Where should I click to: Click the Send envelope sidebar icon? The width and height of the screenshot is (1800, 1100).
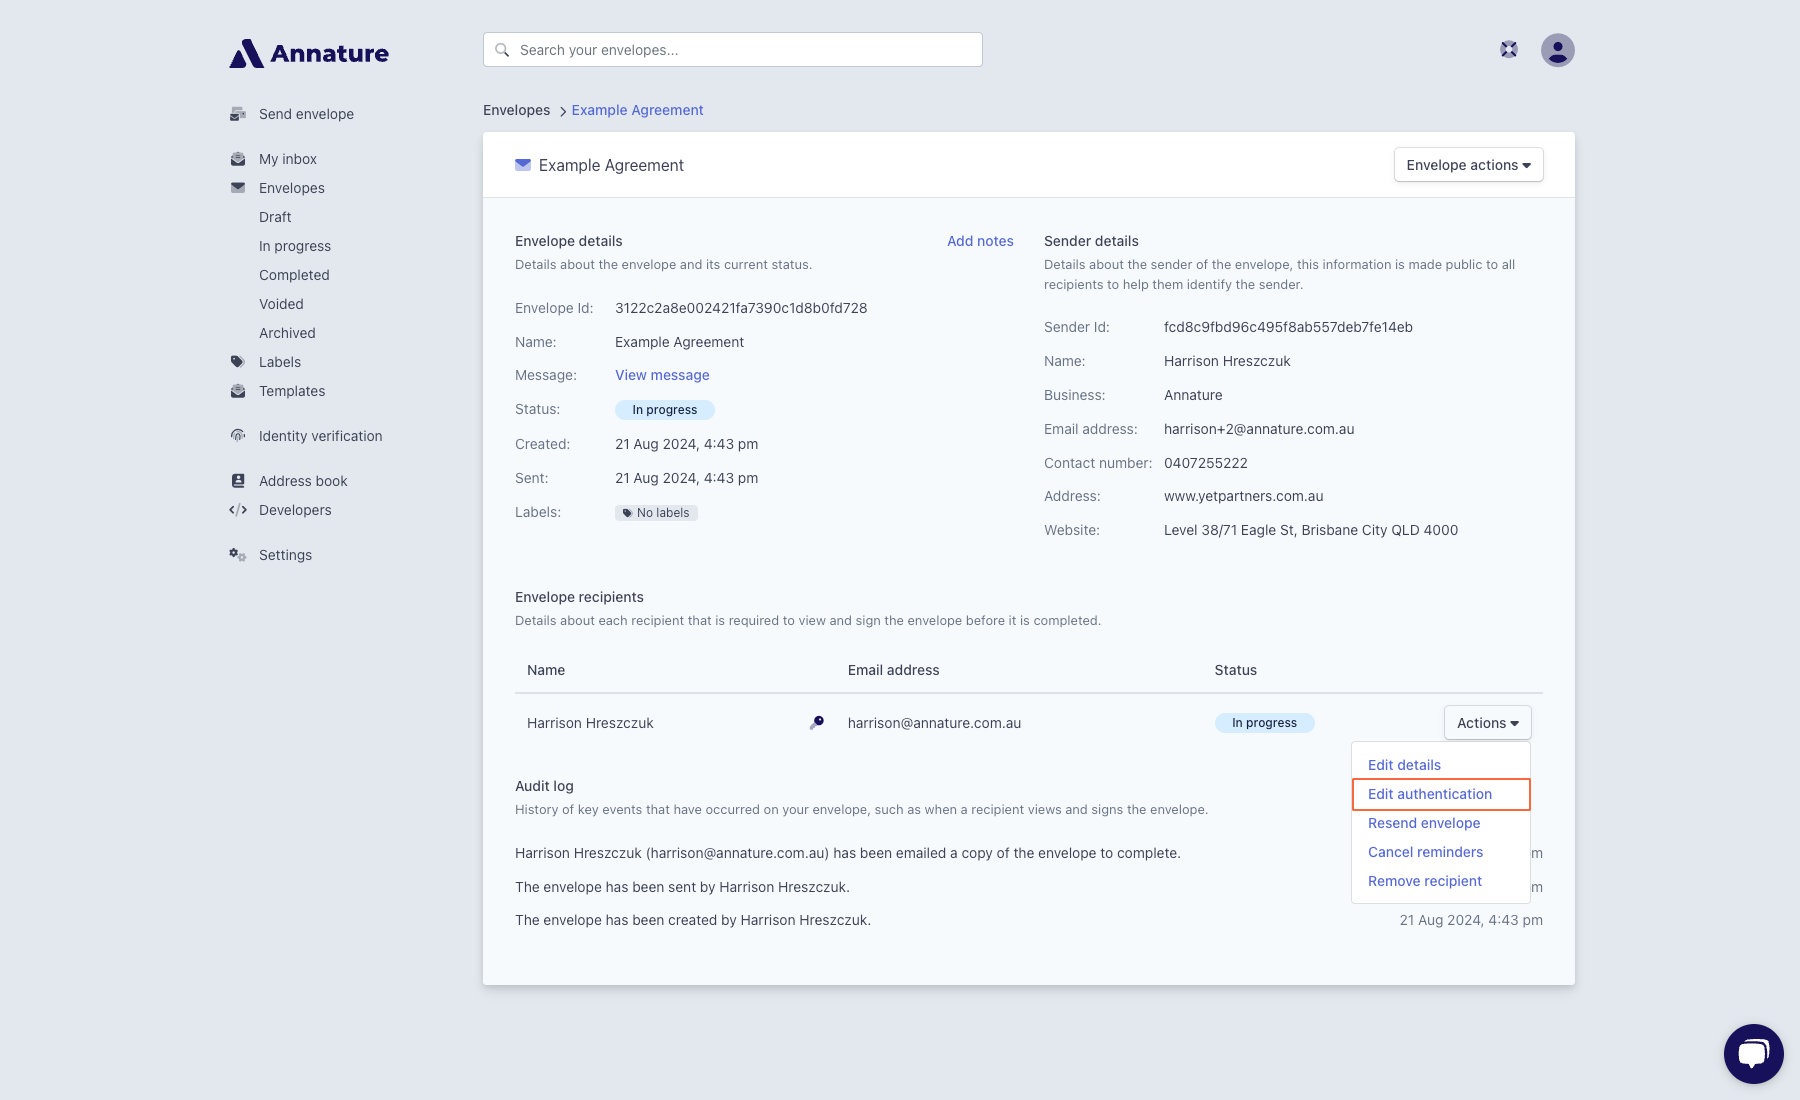(x=238, y=114)
